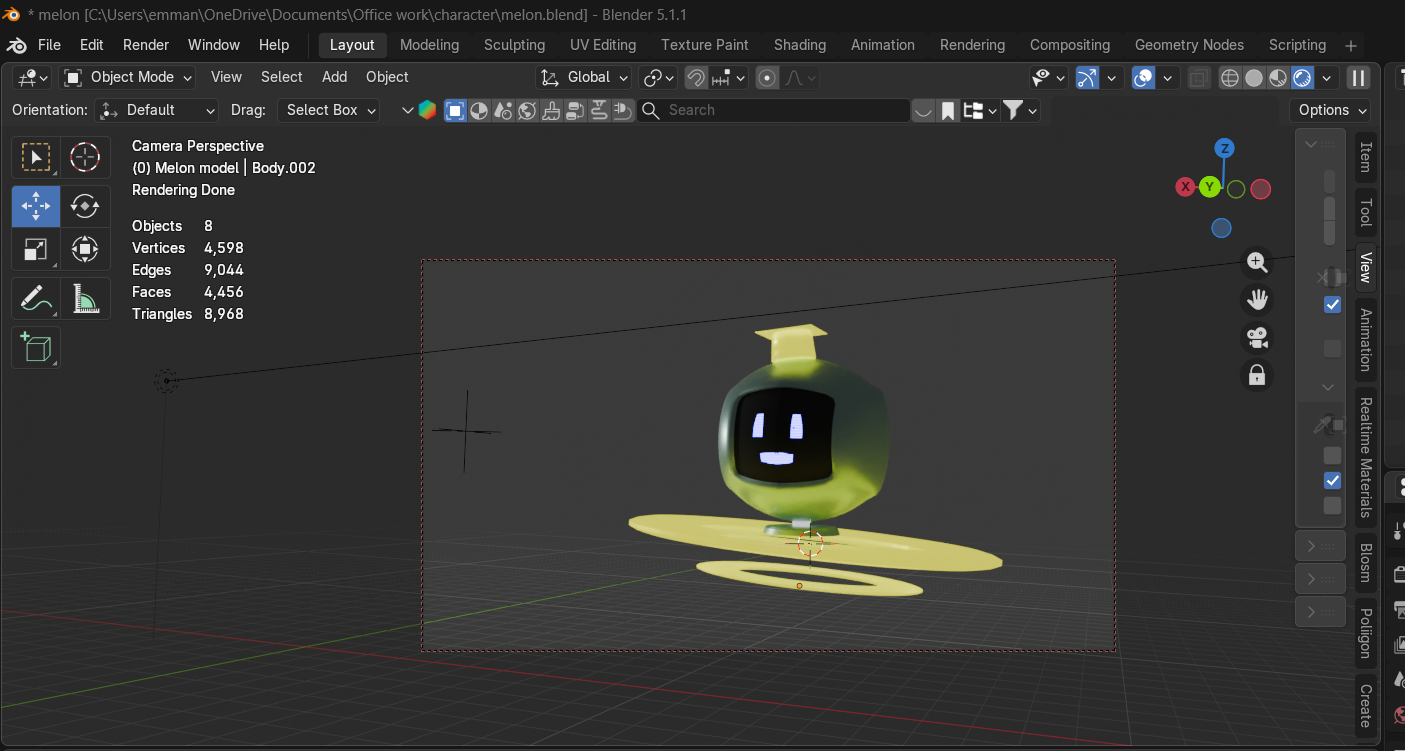Click the melon character's screen face

tap(784, 435)
